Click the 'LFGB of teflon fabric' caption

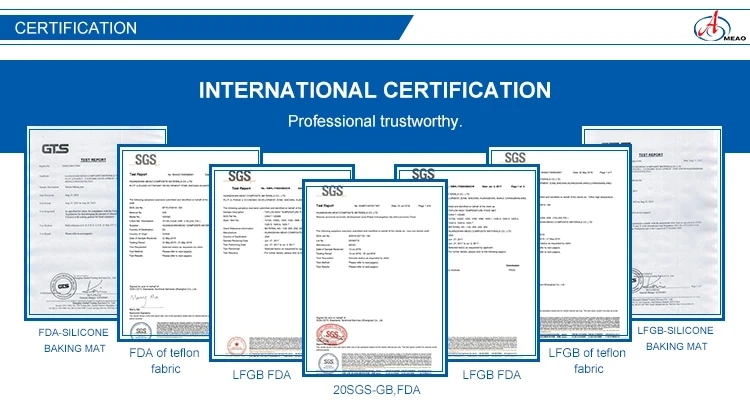point(587,361)
